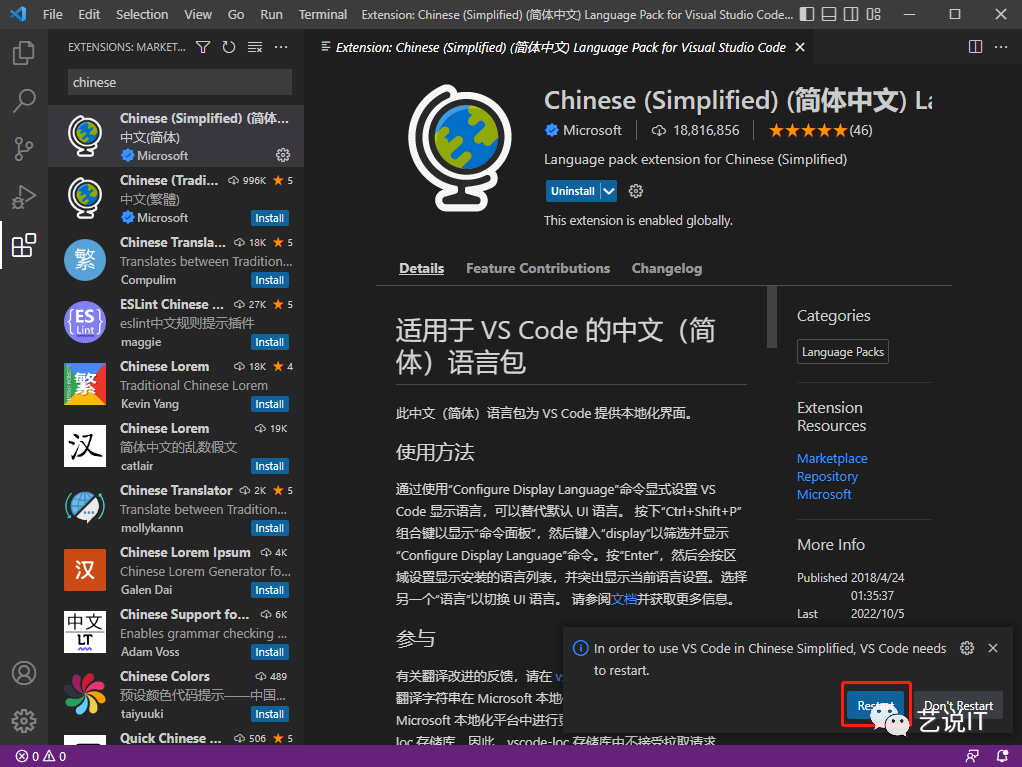1022x767 pixels.
Task: Install the Chinese (Traditional) language pack
Action: [269, 217]
